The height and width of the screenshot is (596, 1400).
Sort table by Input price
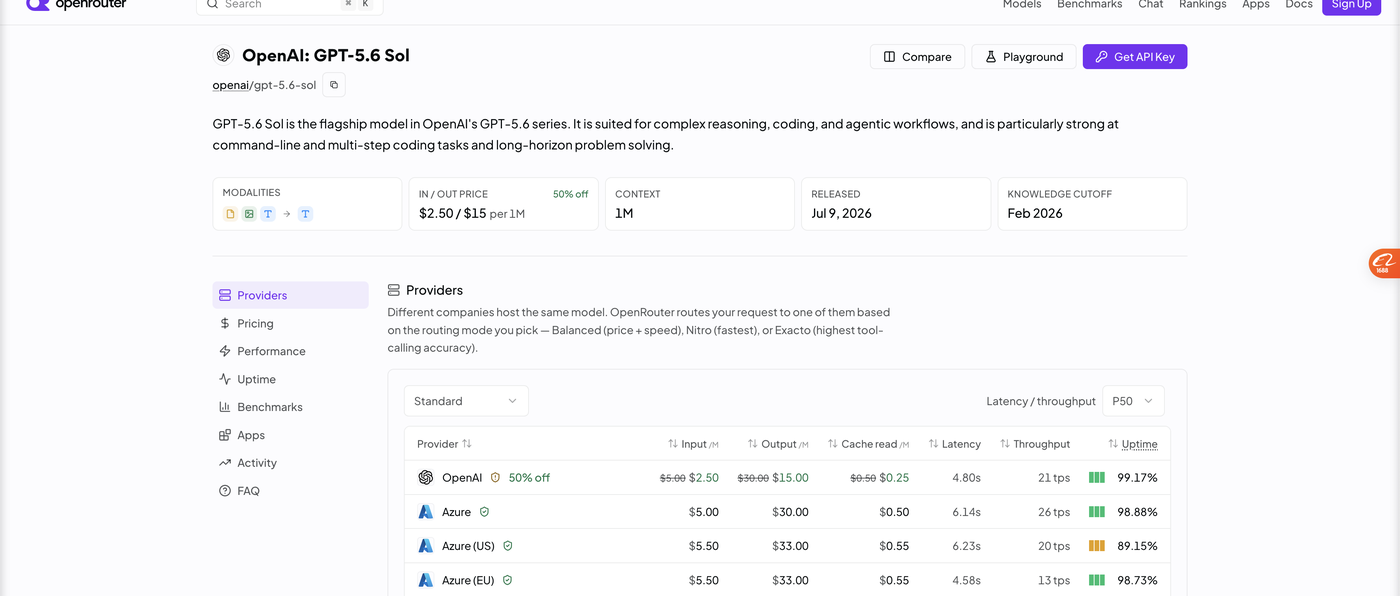click(x=693, y=444)
